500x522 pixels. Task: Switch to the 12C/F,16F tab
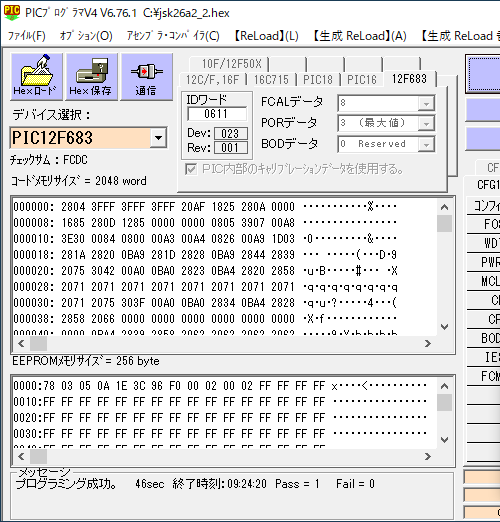tap(213, 80)
